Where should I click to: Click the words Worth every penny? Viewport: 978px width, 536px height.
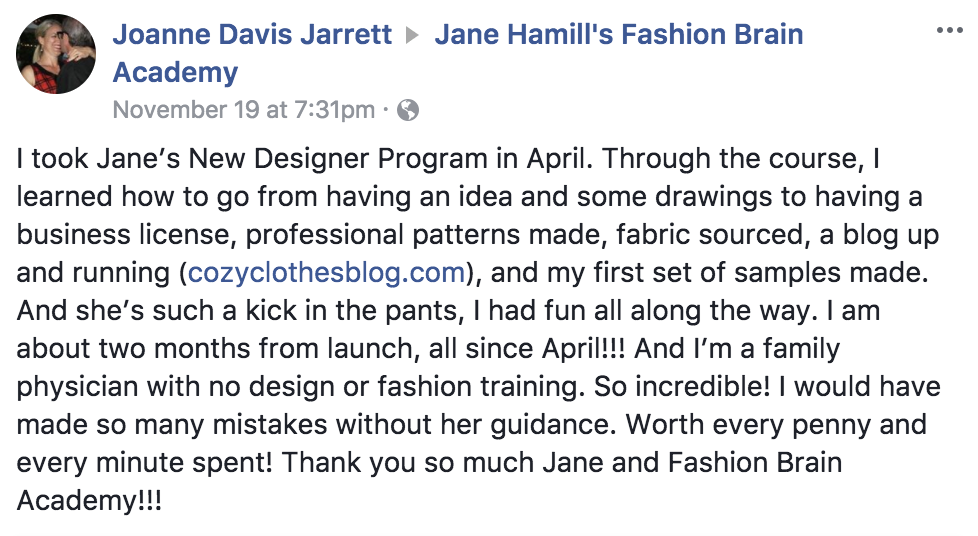[748, 425]
